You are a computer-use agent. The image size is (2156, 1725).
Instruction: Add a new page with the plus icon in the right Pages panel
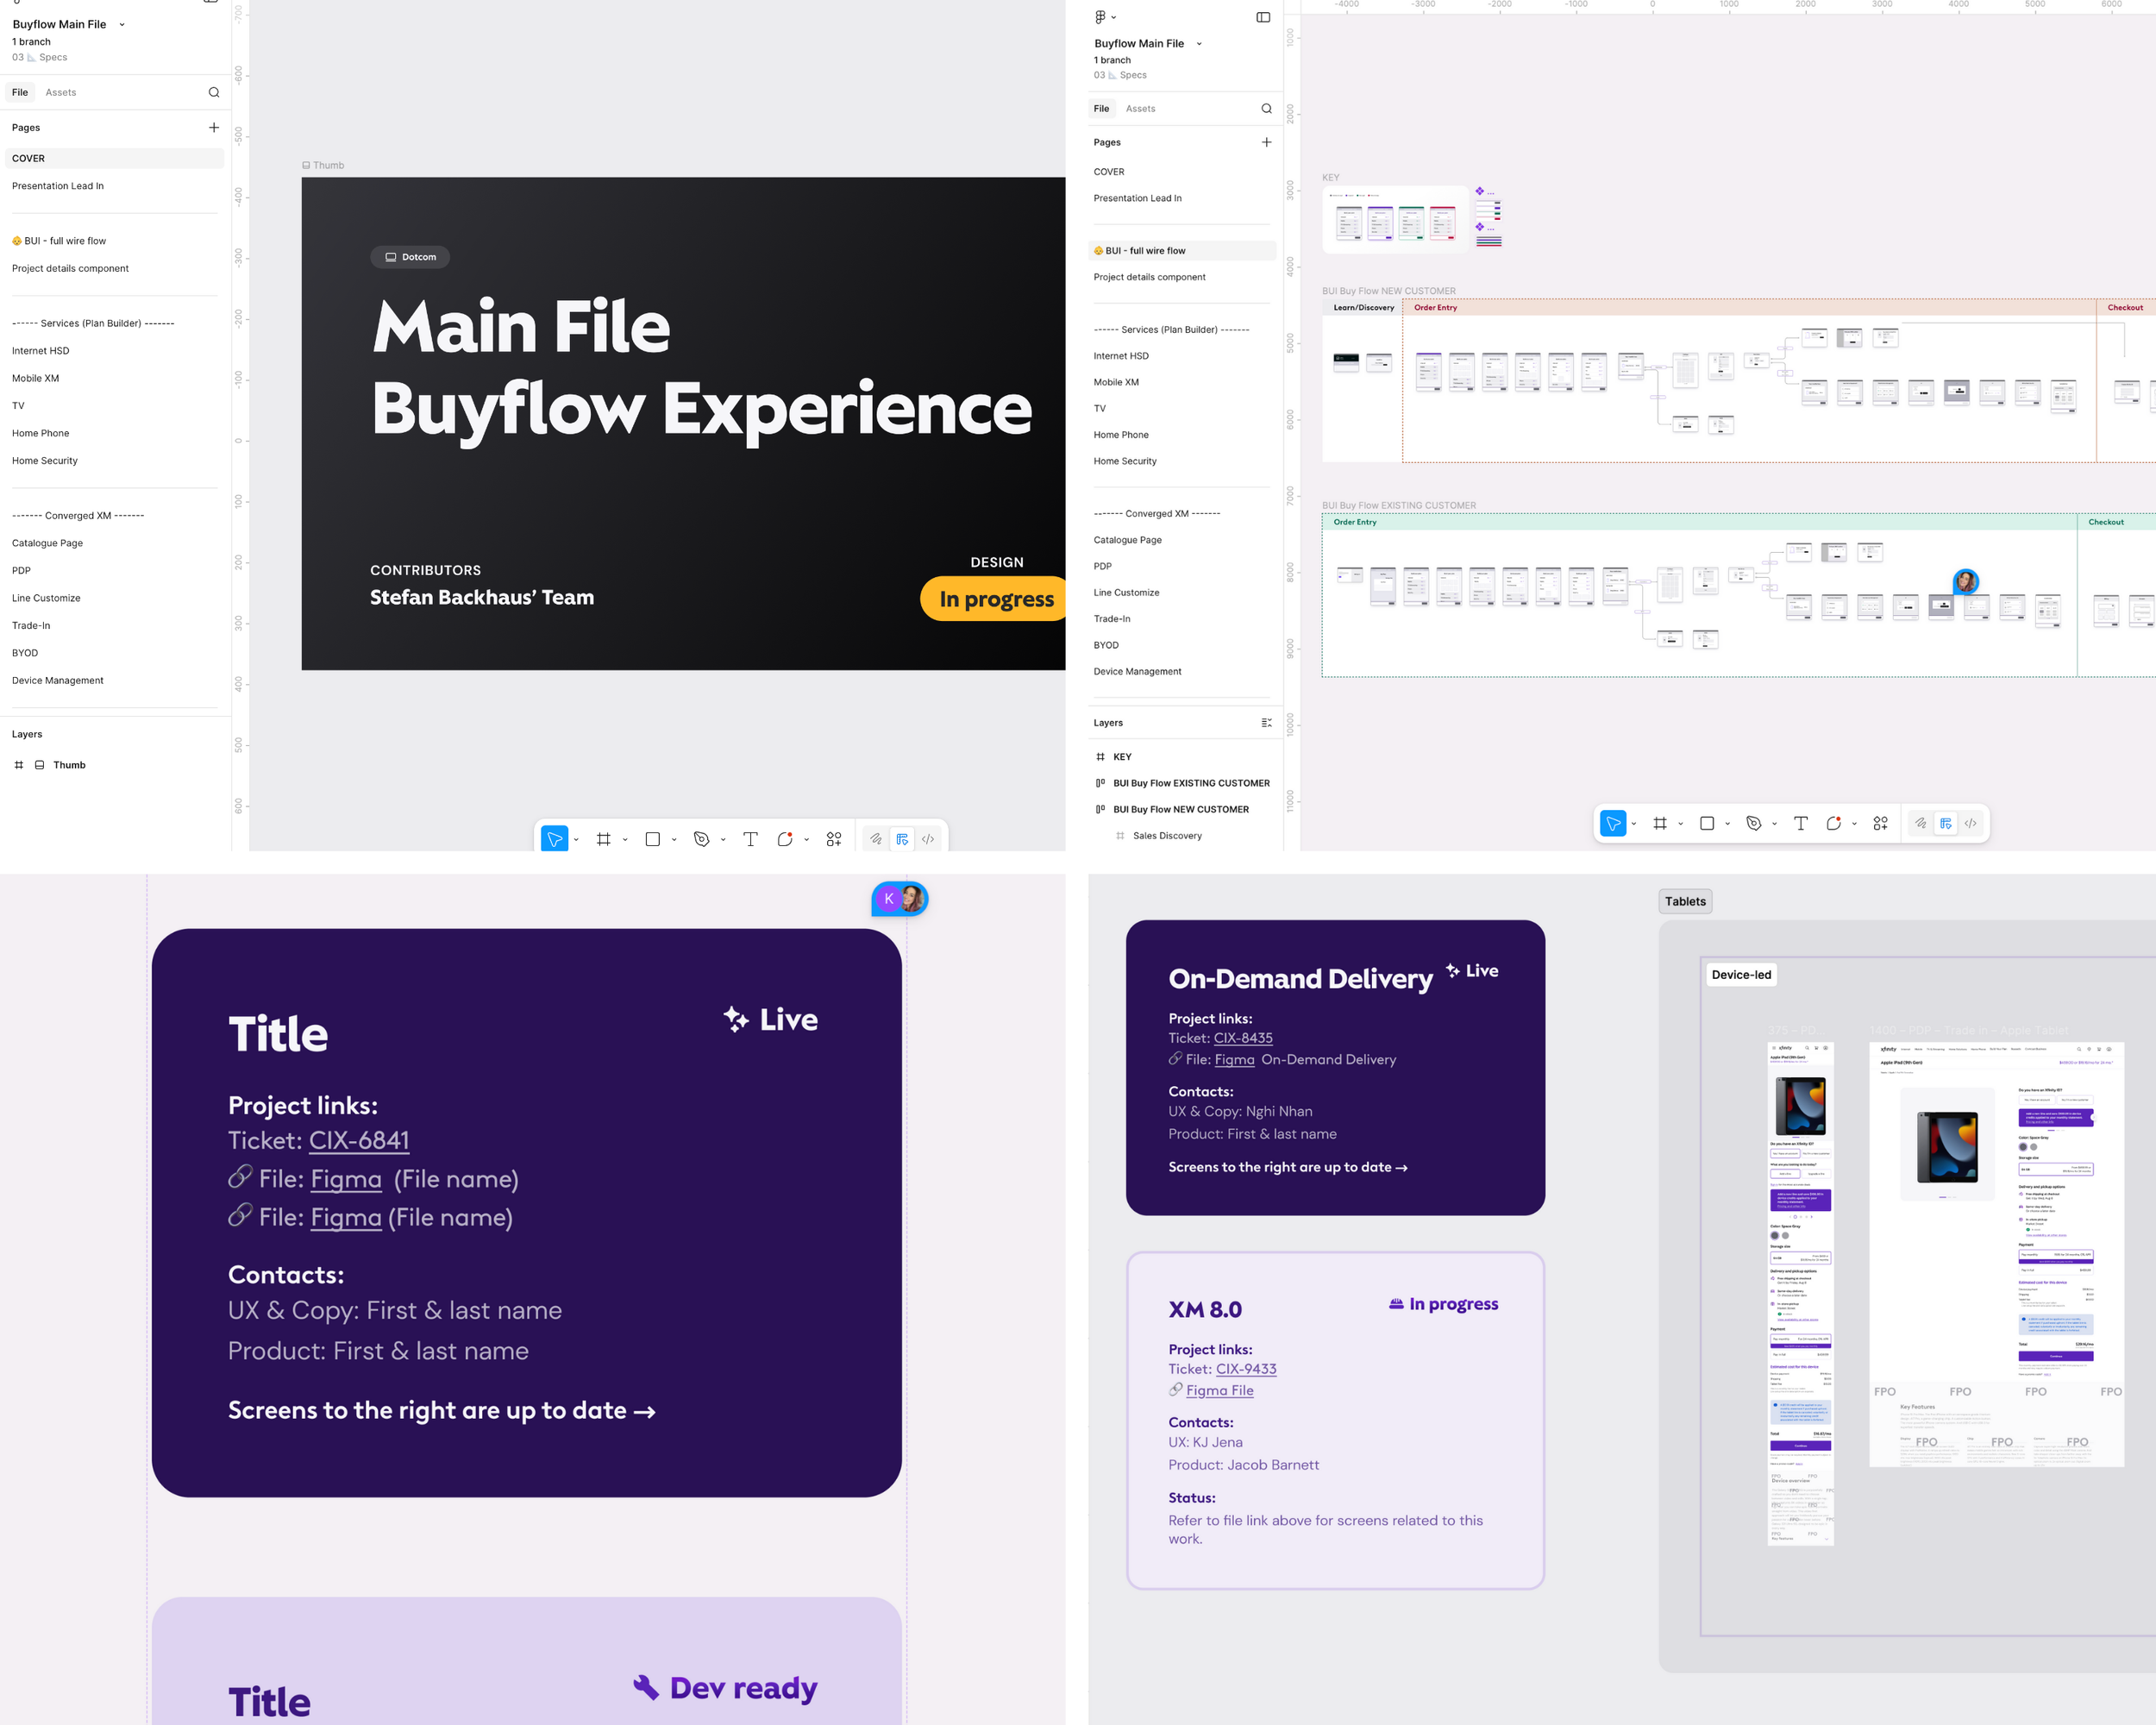(1266, 142)
